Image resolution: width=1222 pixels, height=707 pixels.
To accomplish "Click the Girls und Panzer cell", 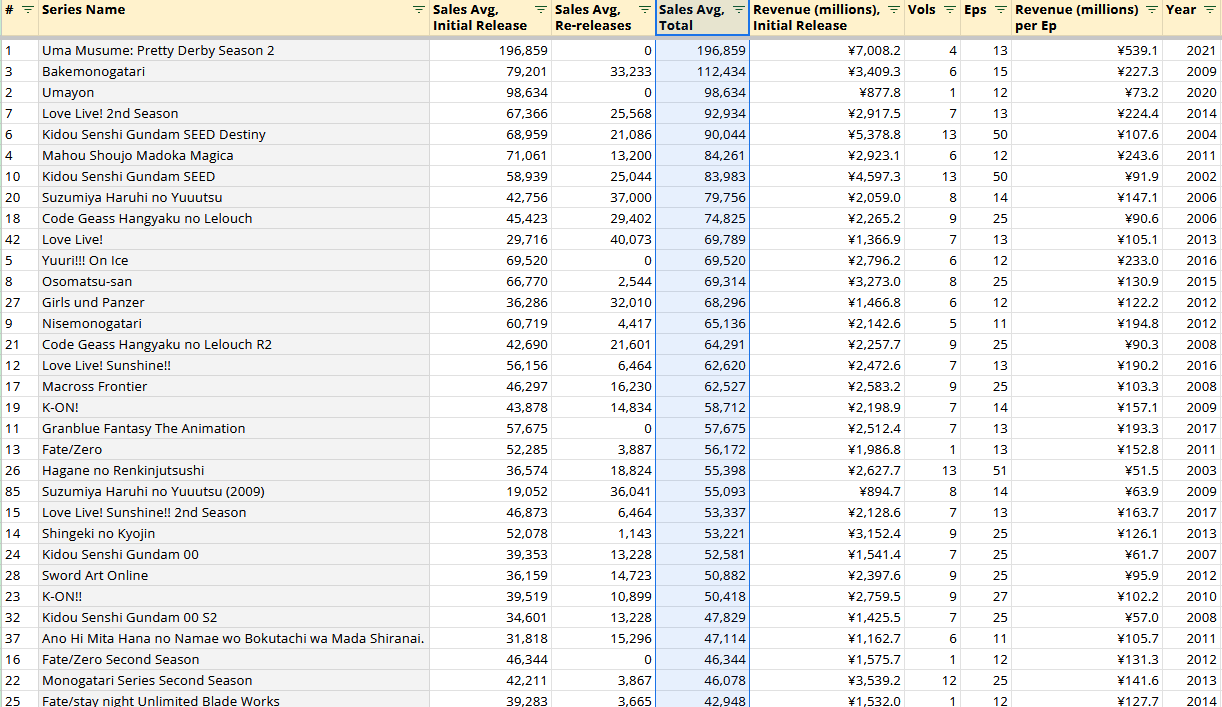I will coord(234,302).
